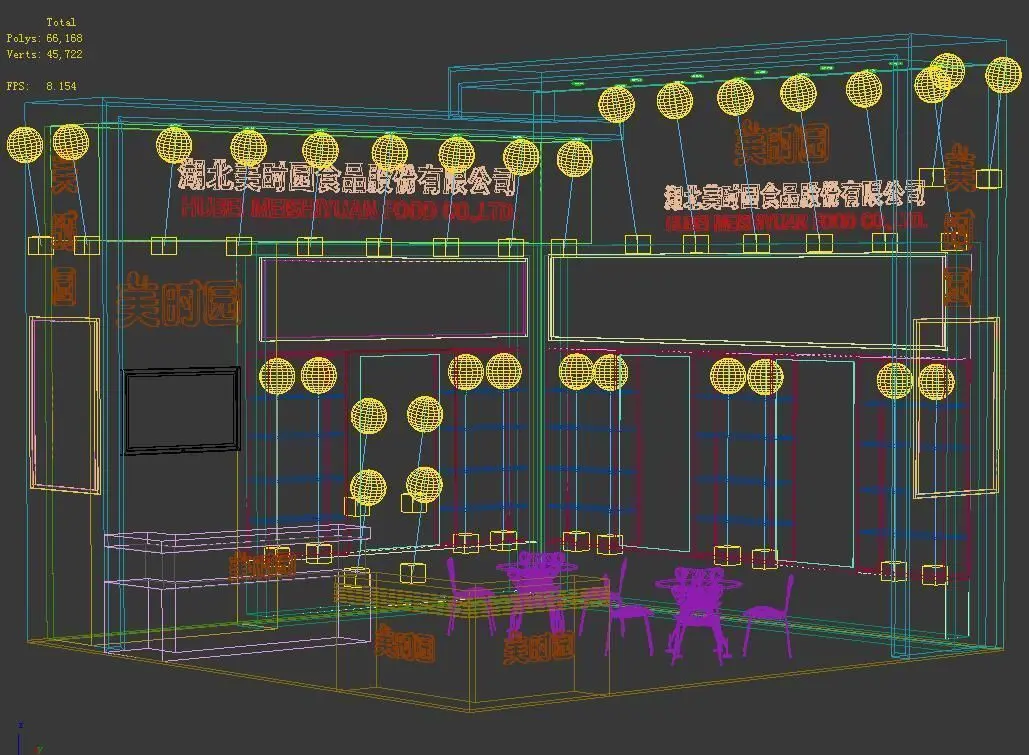1029x755 pixels.
Task: Select the orange 美时园 logo on upper right wall
Action: tap(781, 144)
